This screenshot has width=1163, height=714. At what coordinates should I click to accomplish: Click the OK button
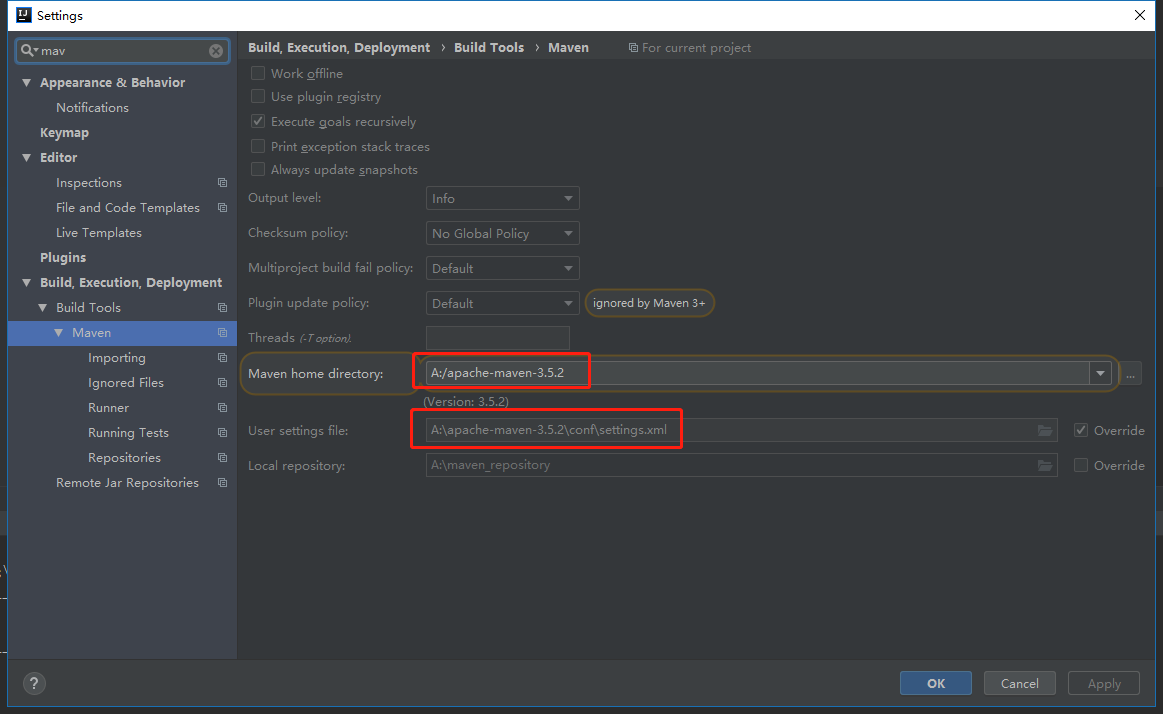point(935,683)
